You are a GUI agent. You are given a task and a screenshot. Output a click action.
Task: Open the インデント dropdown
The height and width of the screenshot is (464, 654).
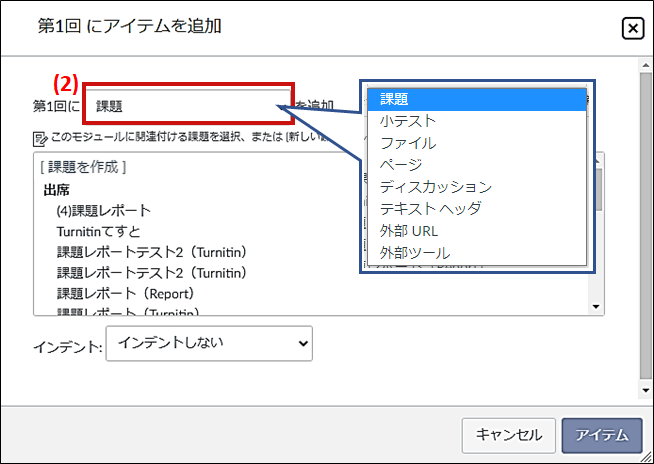208,343
